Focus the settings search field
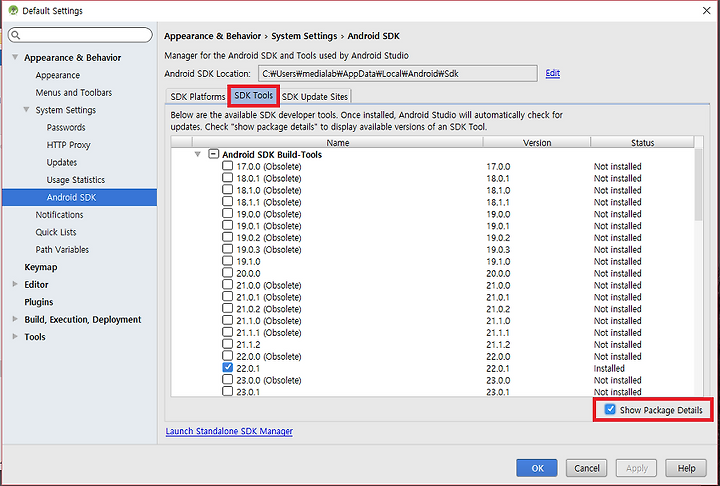The height and width of the screenshot is (486, 720). point(80,35)
